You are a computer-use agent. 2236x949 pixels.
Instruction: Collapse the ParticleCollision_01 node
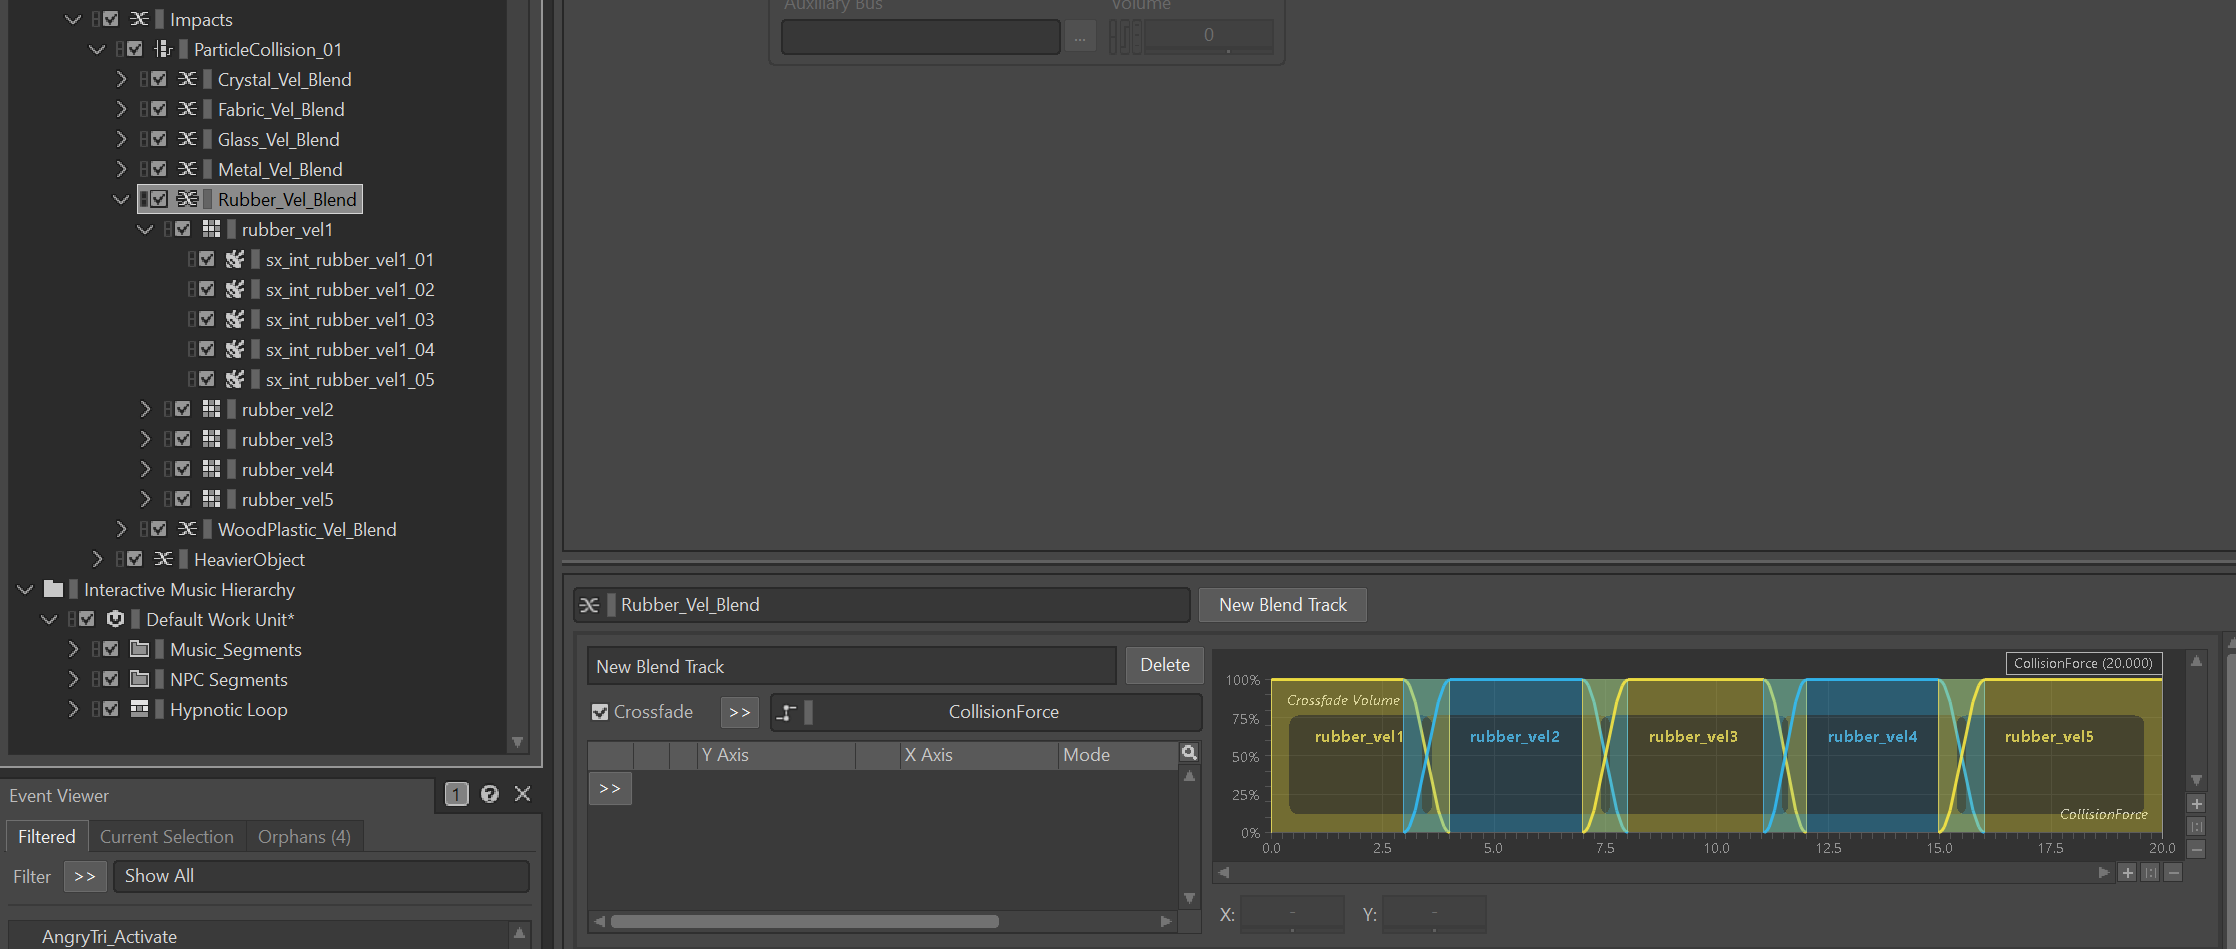point(97,49)
